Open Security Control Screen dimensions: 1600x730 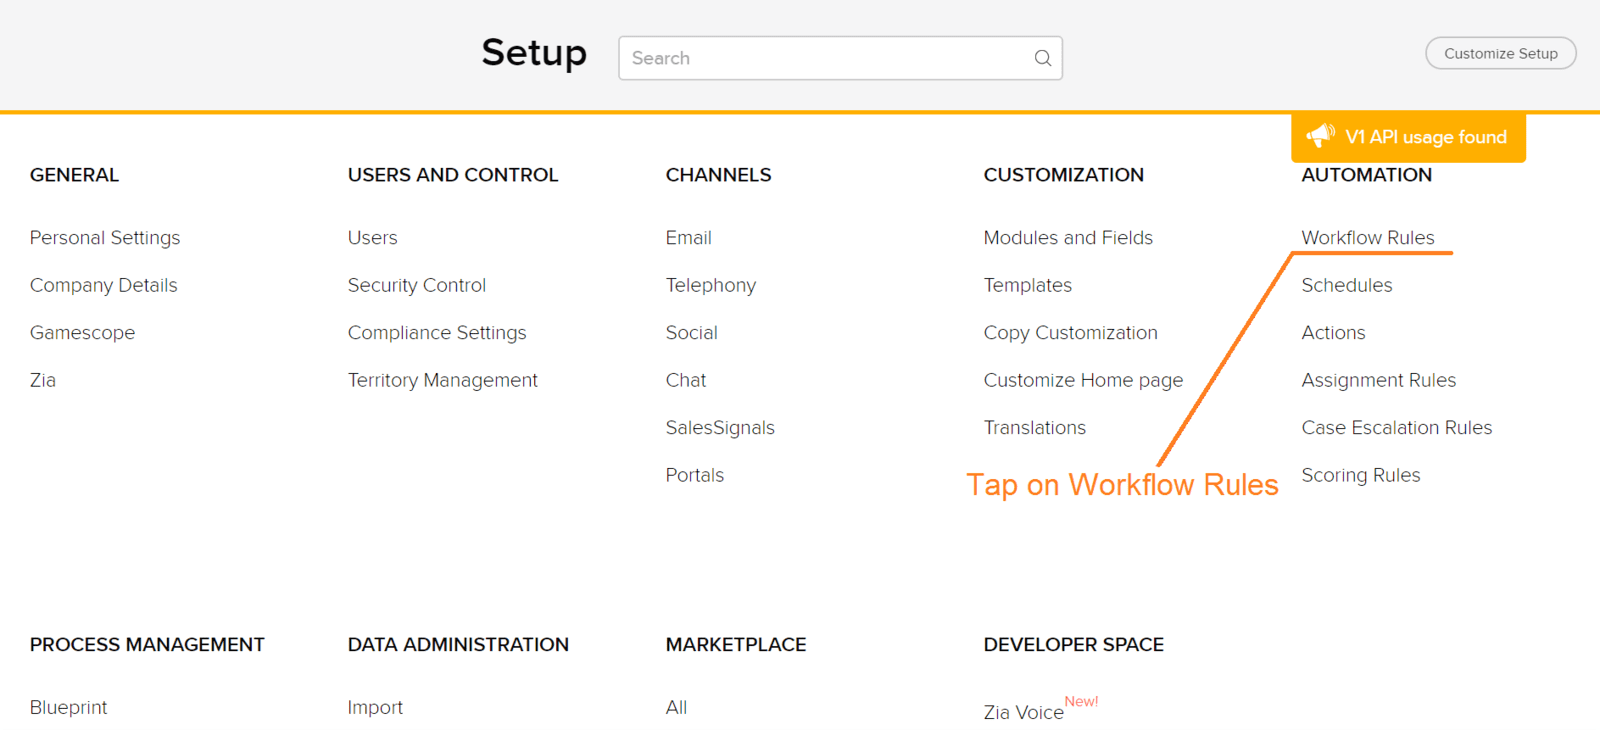tap(417, 285)
